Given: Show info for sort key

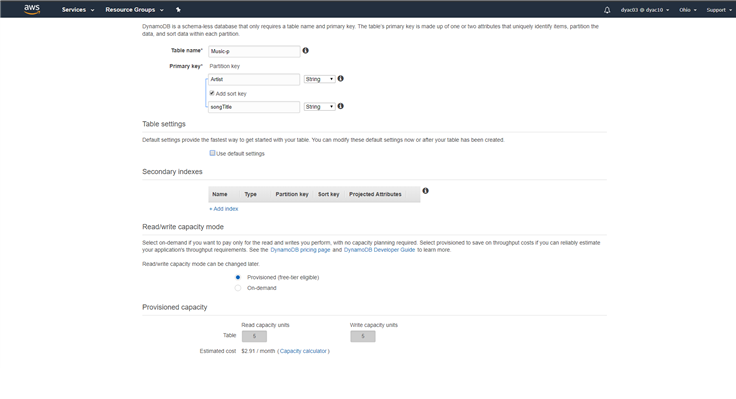Looking at the screenshot, I should click(341, 107).
